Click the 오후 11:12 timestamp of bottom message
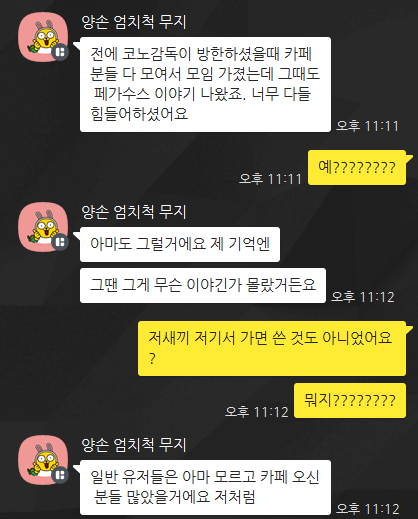Image resolution: width=418 pixels, height=519 pixels. 367,509
